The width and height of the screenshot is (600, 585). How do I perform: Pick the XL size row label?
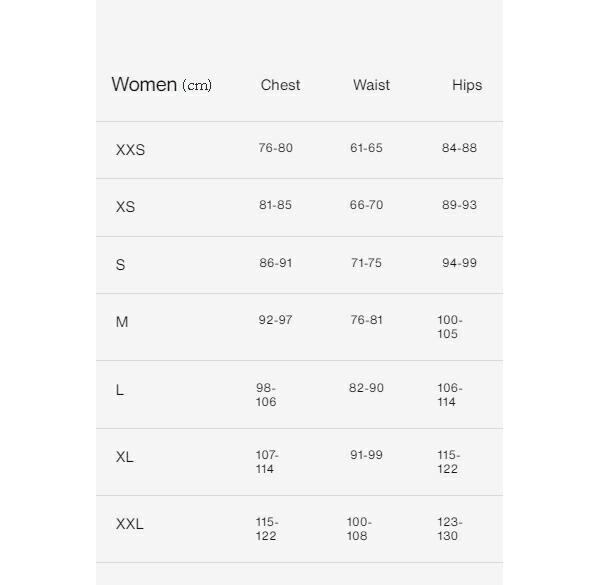(x=125, y=457)
